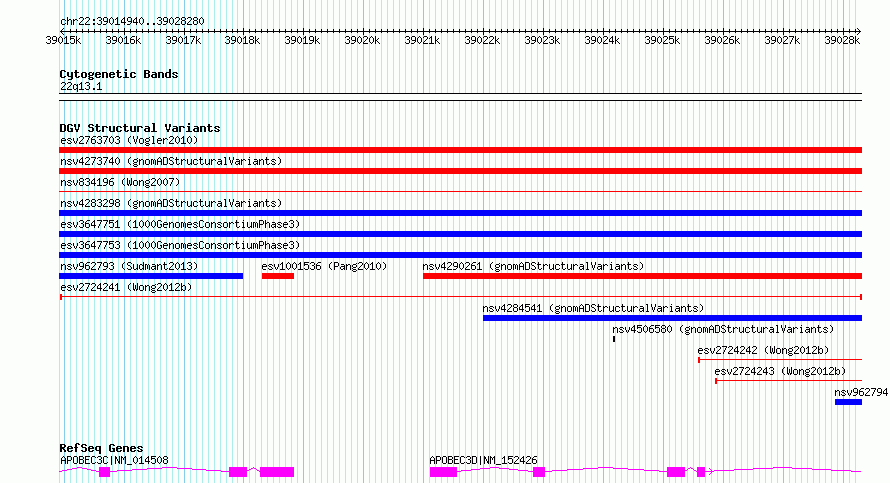
Task: Click the APOBEC3D|NM_152426 gene label
Action: [x=483, y=460]
